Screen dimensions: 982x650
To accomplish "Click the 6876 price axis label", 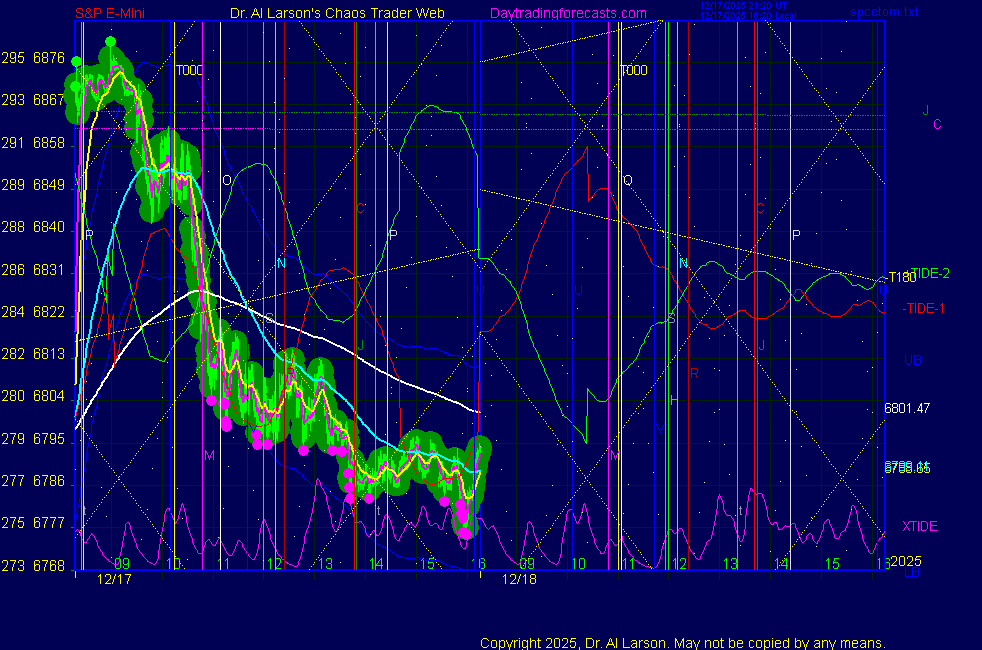I will click(49, 58).
